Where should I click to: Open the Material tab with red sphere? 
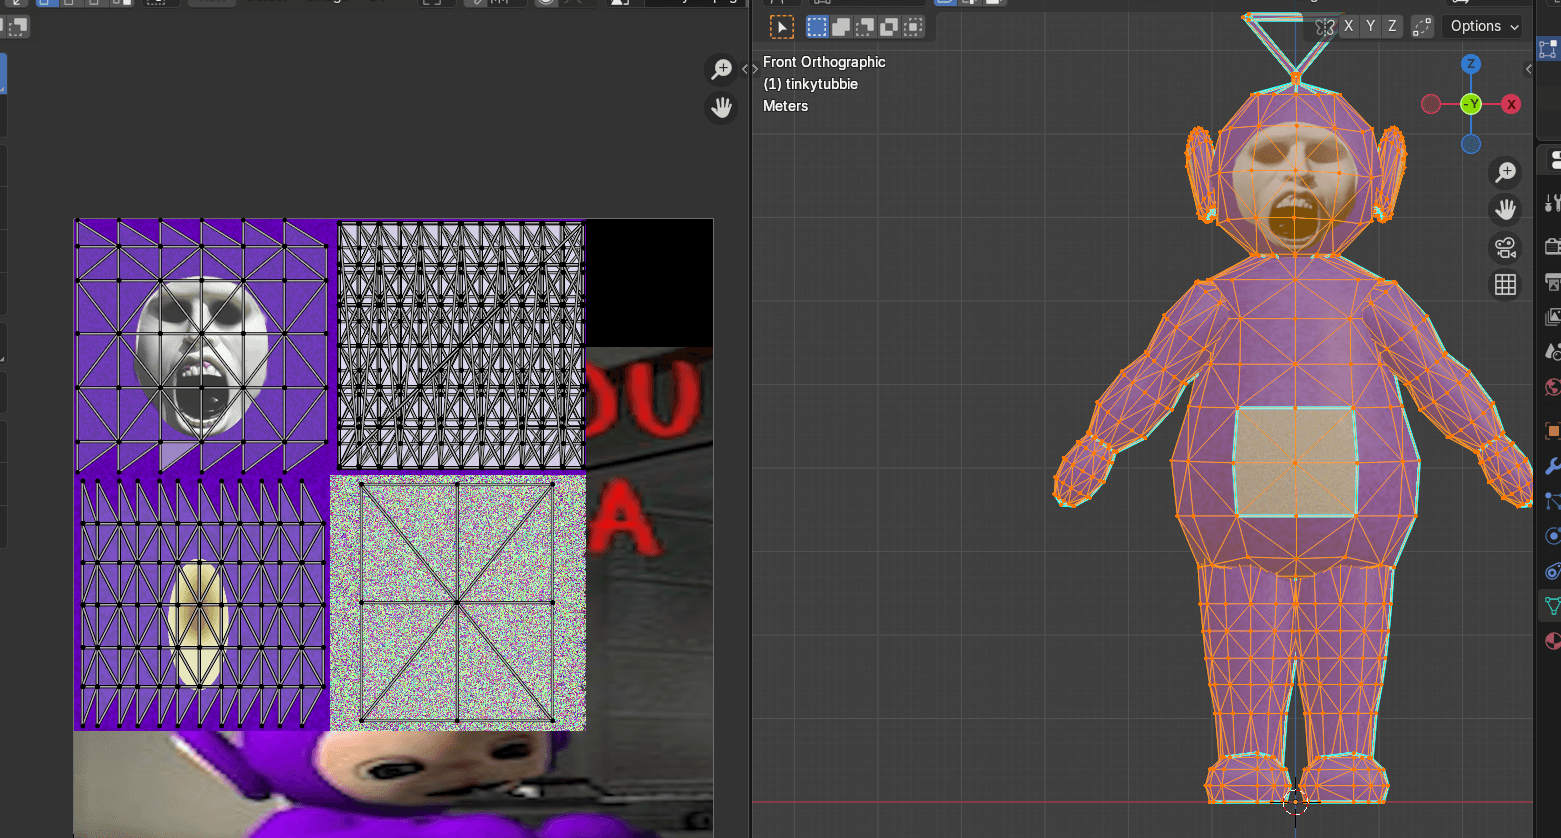(1552, 641)
